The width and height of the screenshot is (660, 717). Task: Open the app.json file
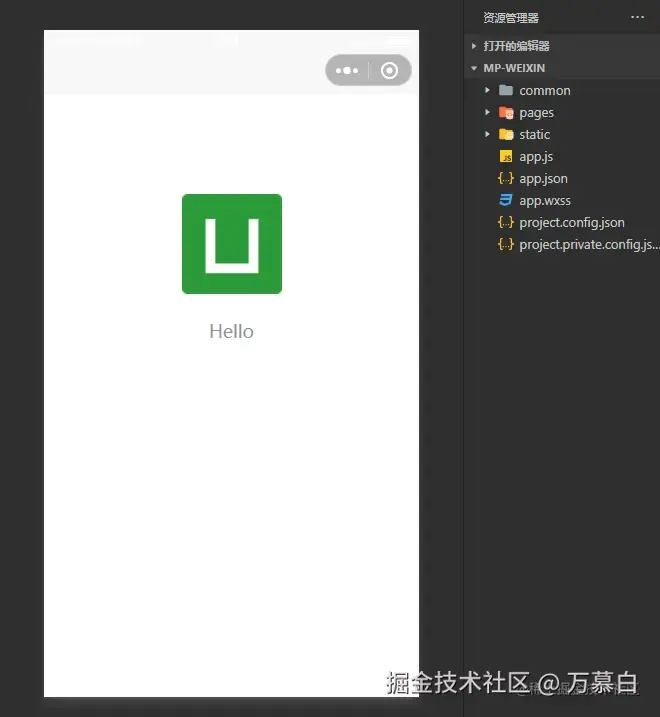543,179
